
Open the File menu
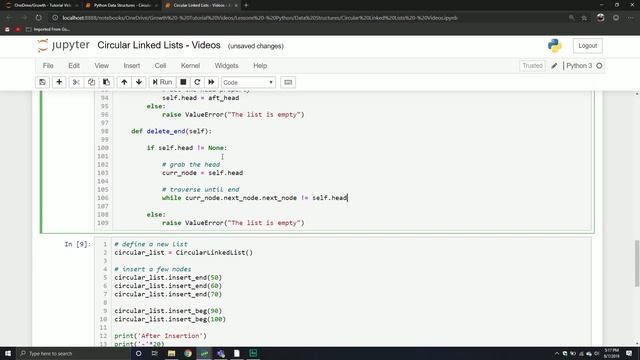48,66
